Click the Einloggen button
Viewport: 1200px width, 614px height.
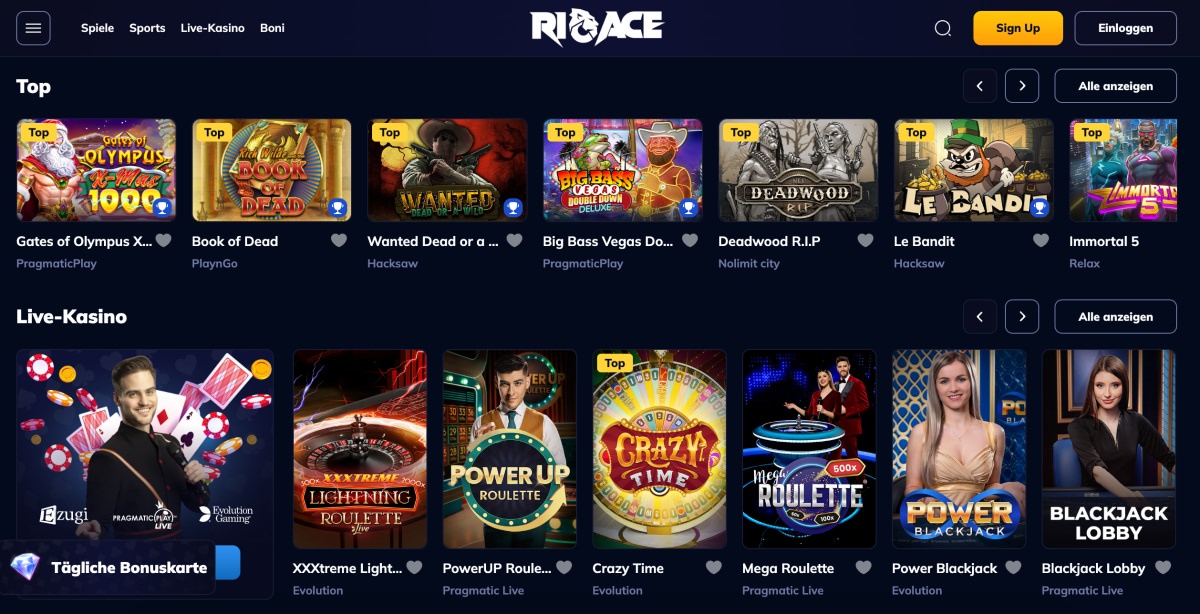pyautogui.click(x=1125, y=28)
